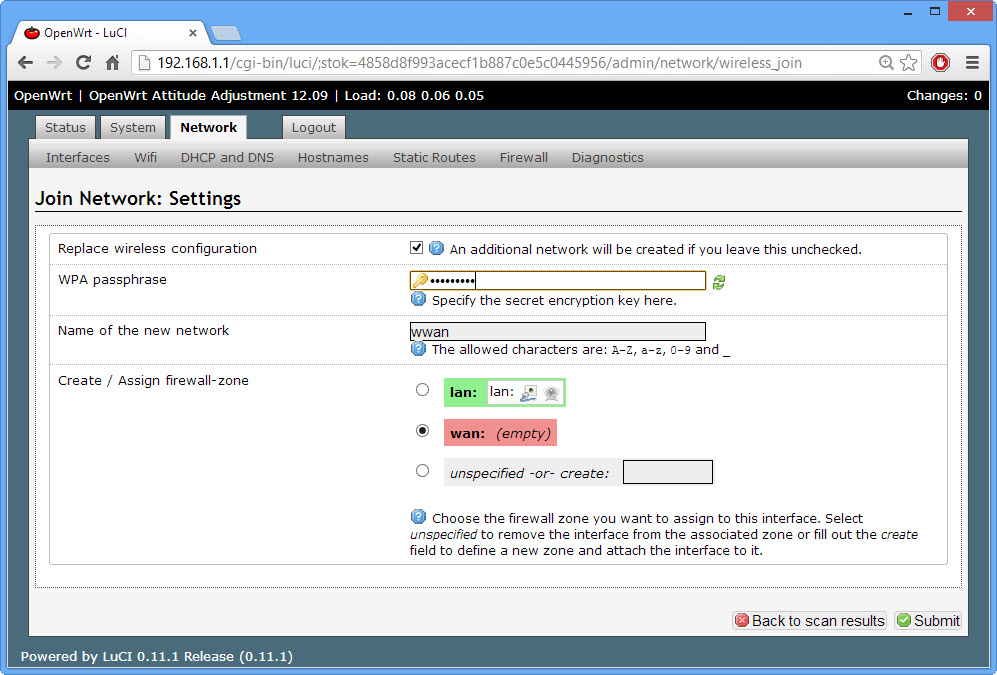Click the wireless interface icon in lan zone
Image resolution: width=997 pixels, height=675 pixels.
(551, 393)
